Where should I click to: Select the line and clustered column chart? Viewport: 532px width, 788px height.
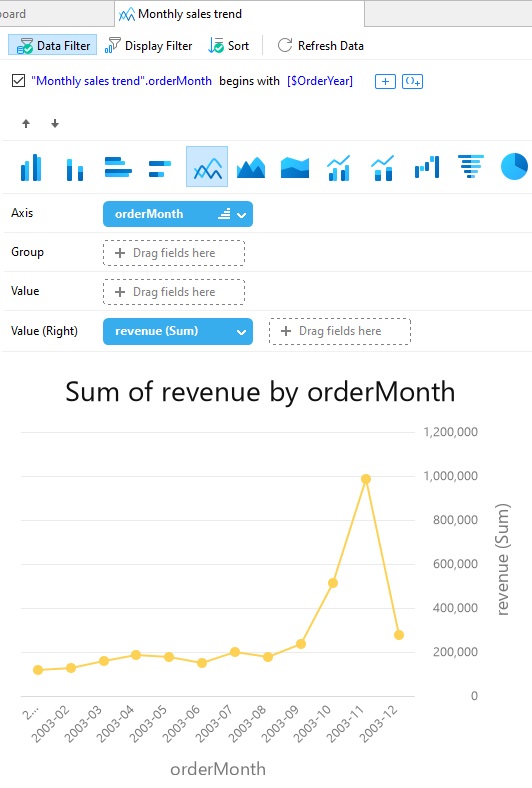(x=339, y=167)
